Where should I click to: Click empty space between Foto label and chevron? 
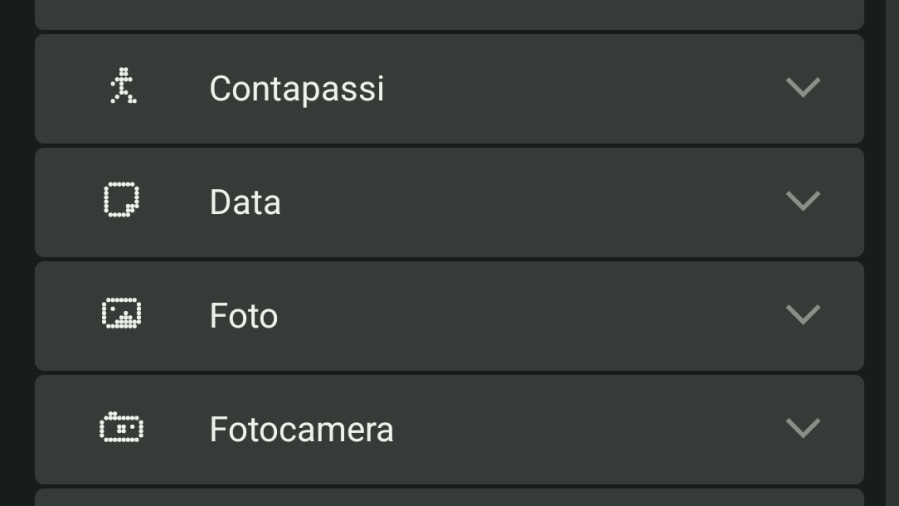(x=531, y=316)
